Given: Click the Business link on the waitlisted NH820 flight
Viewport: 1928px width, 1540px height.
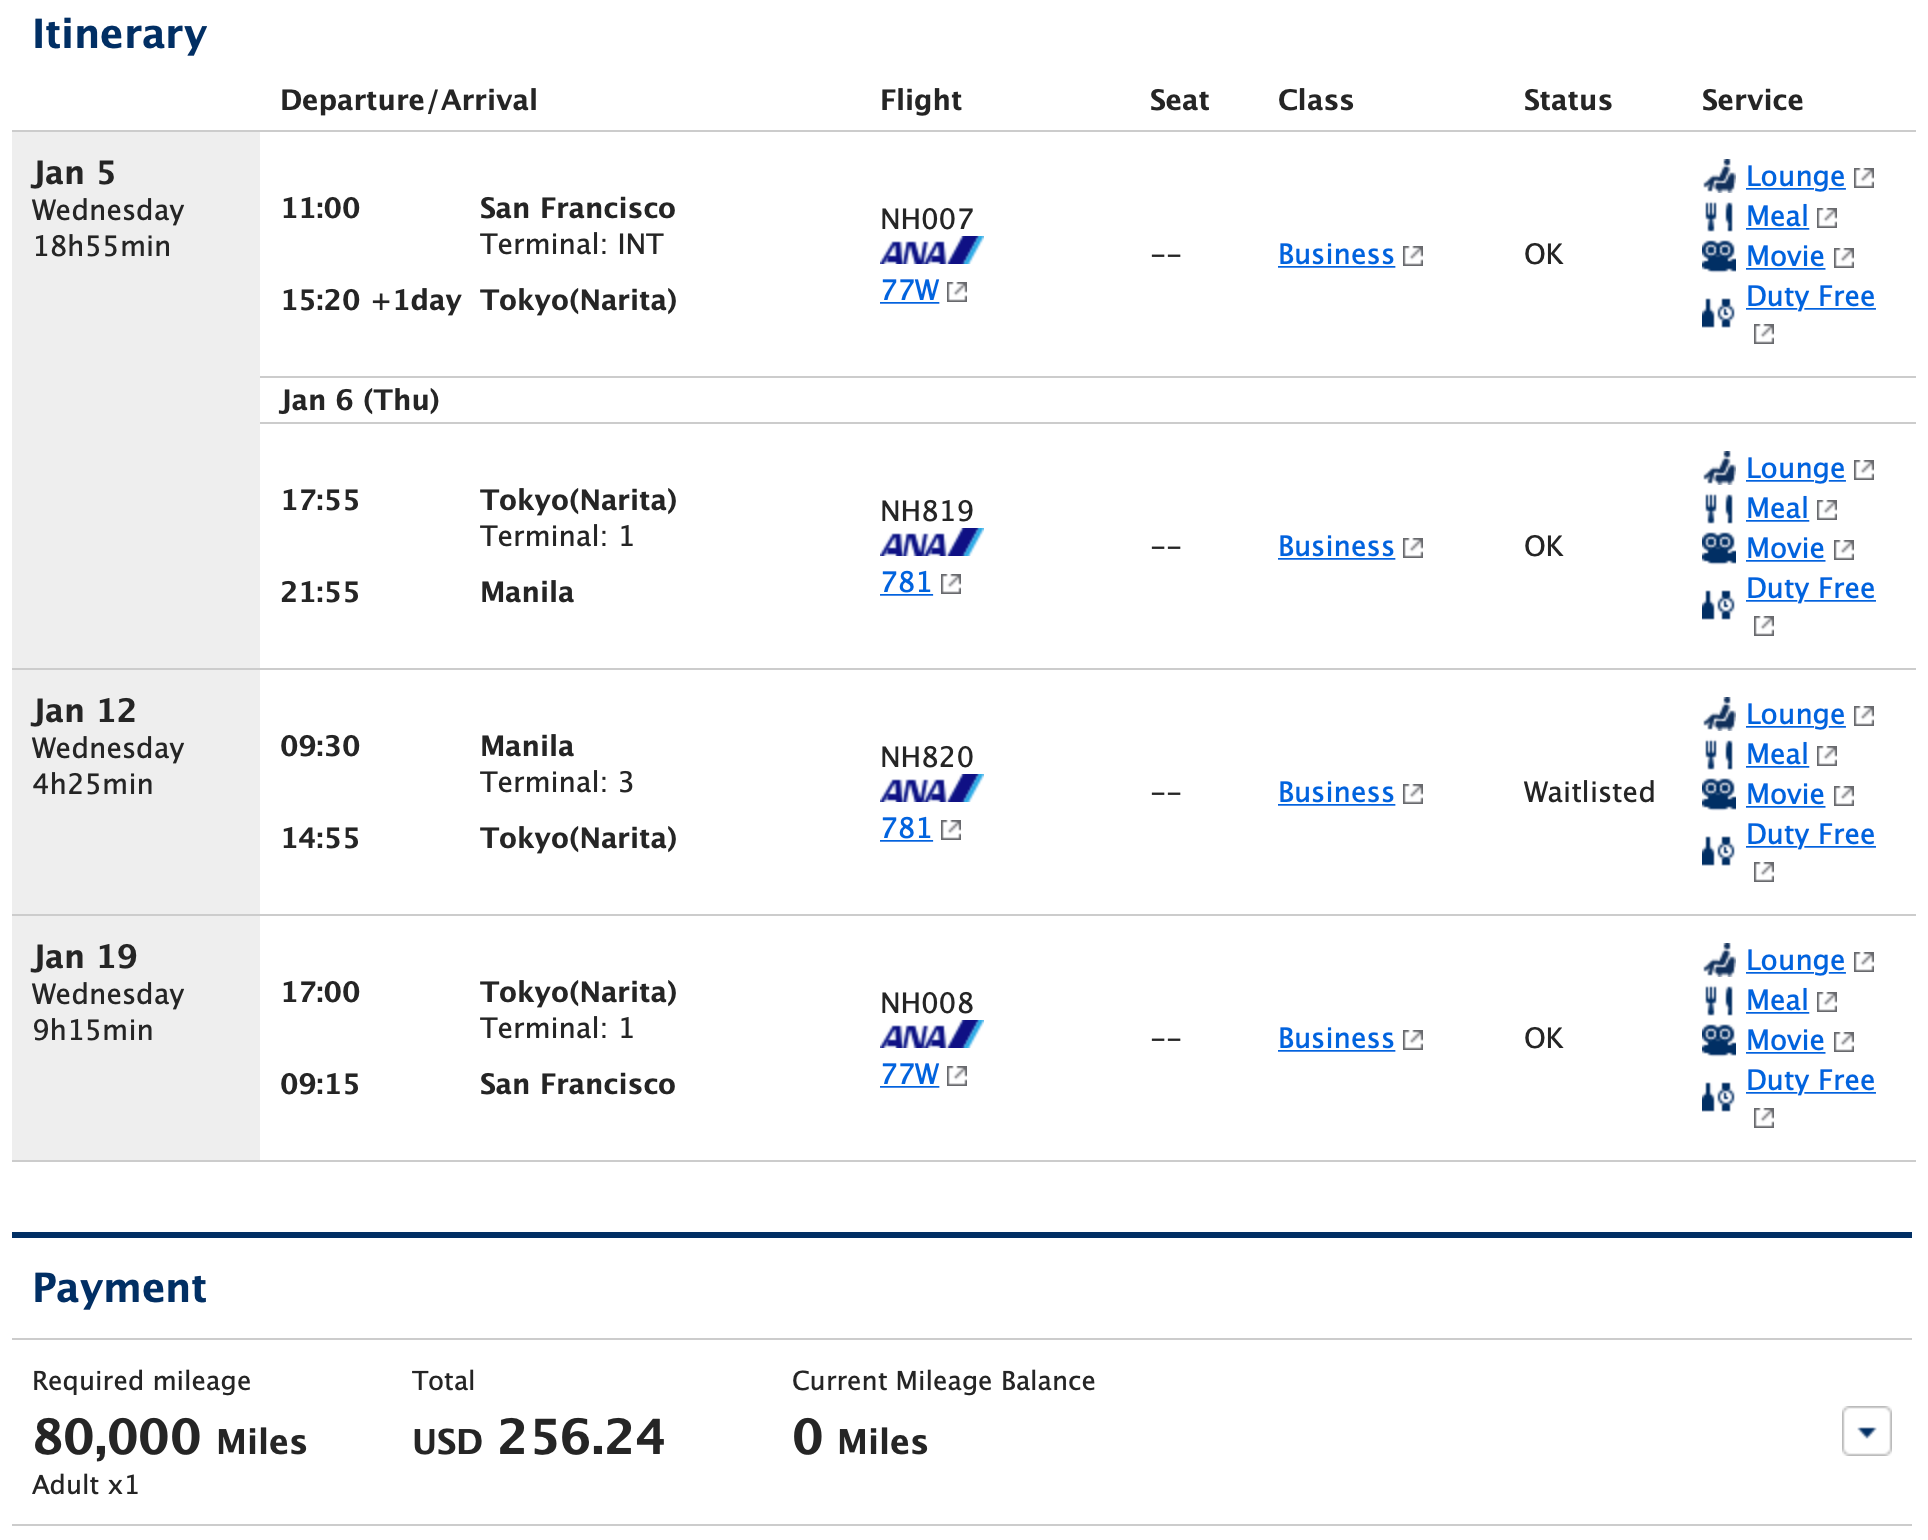Looking at the screenshot, I should pyautogui.click(x=1336, y=792).
